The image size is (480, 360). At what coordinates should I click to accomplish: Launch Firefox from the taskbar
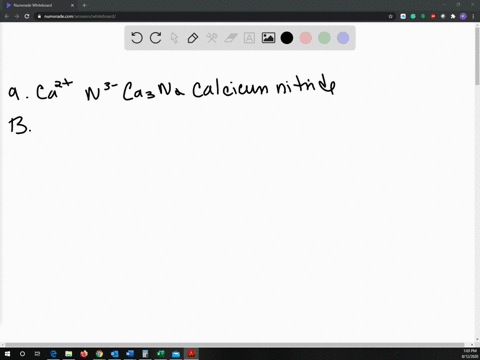(x=84, y=354)
